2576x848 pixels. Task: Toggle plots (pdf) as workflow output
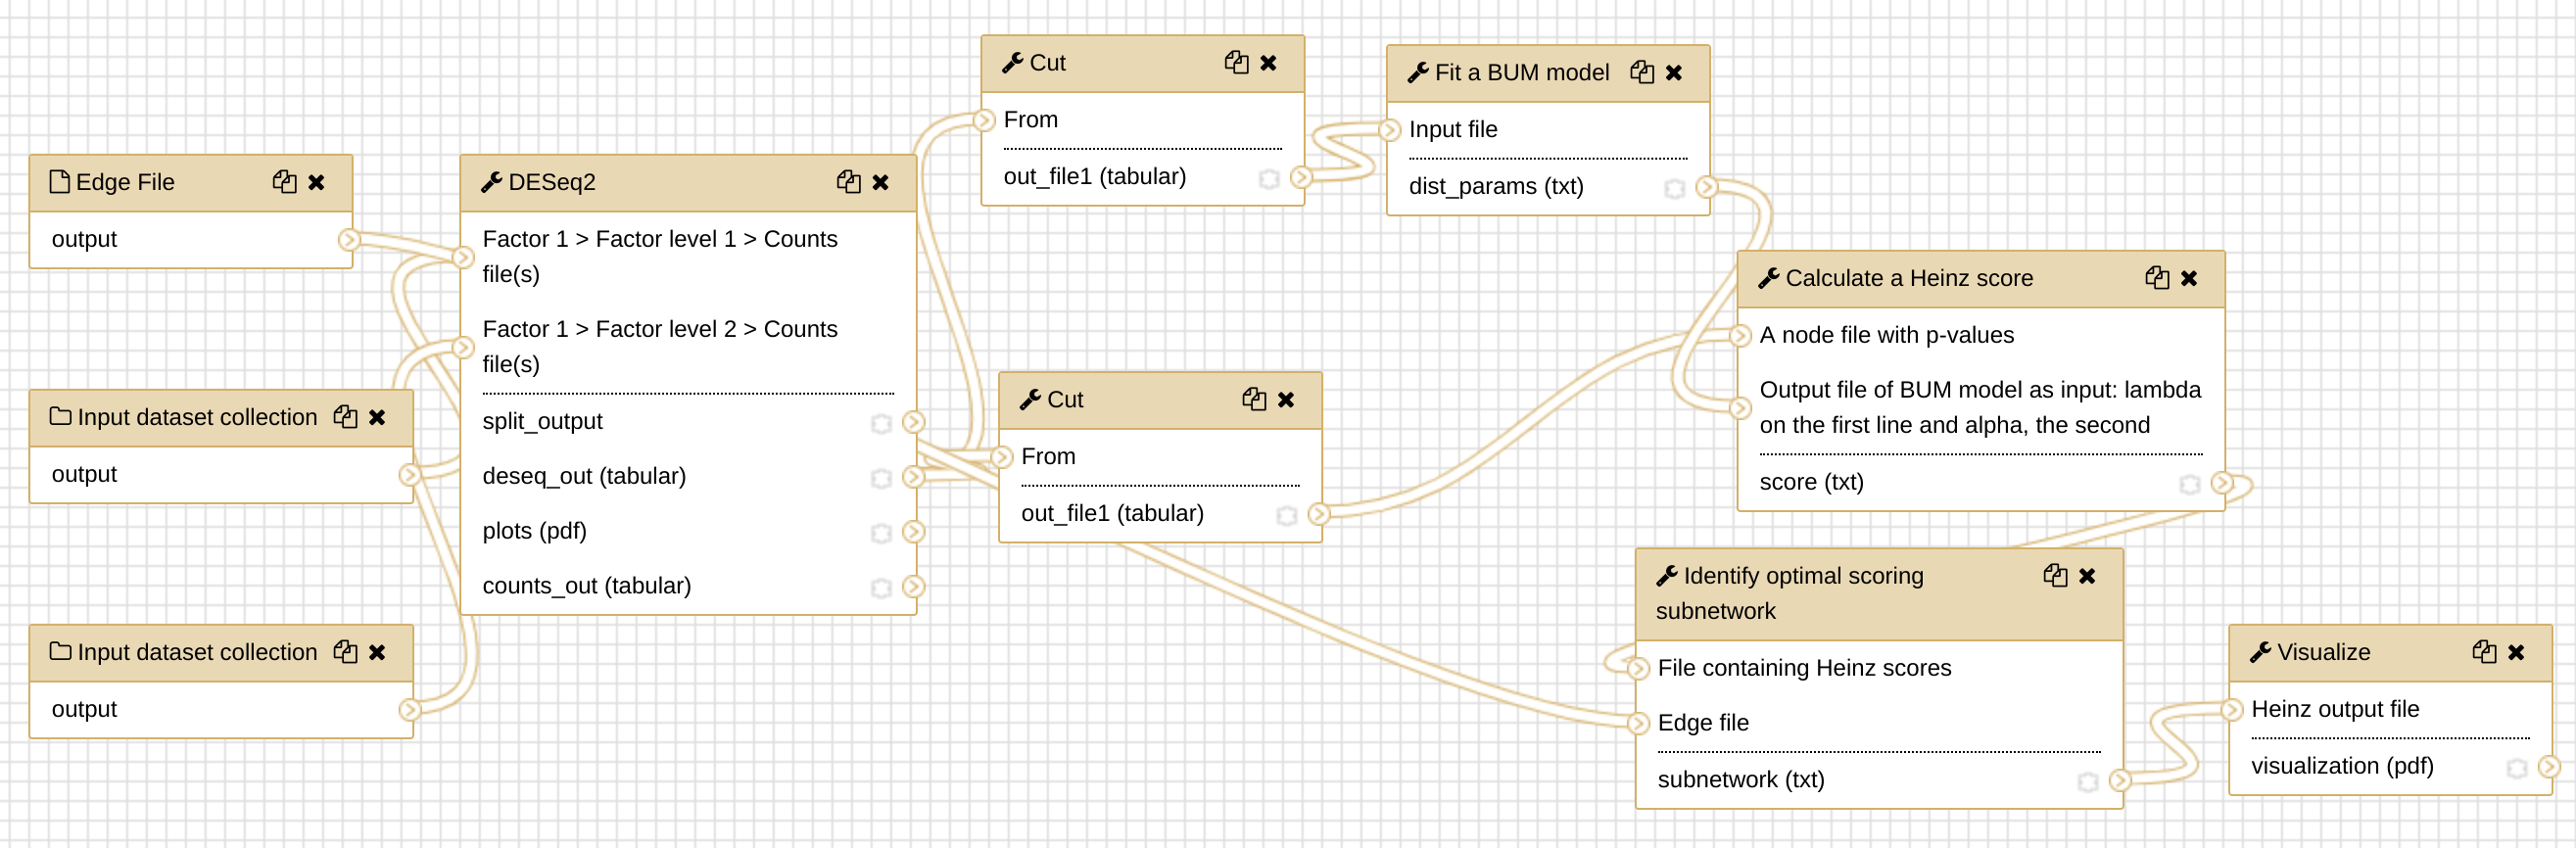[881, 533]
